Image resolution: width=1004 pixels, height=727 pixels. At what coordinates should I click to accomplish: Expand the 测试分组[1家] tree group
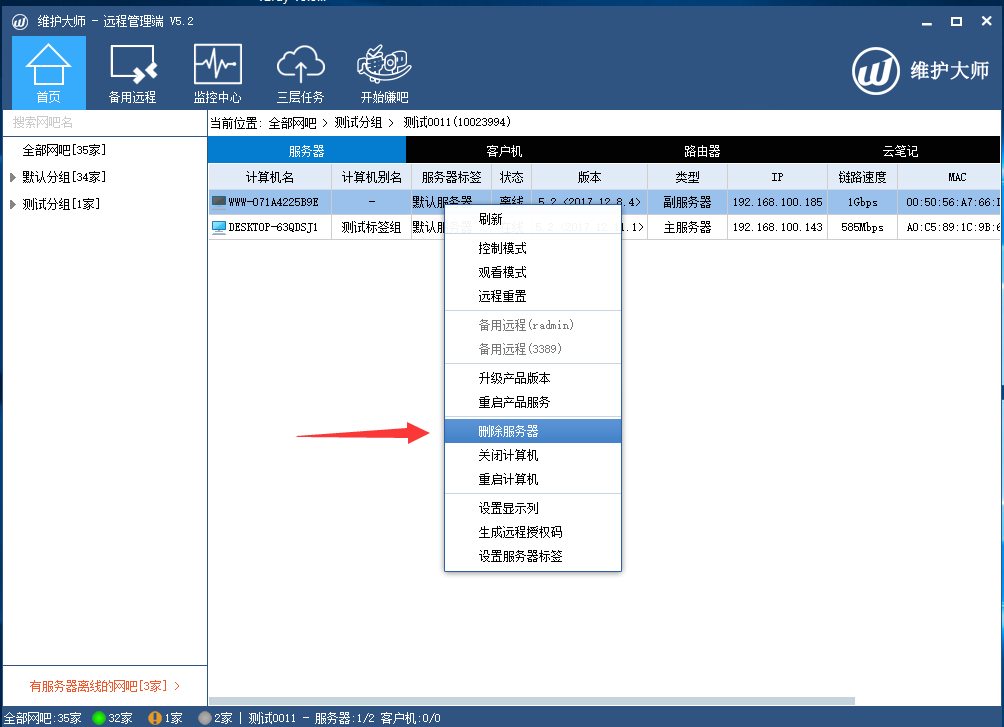coord(12,204)
